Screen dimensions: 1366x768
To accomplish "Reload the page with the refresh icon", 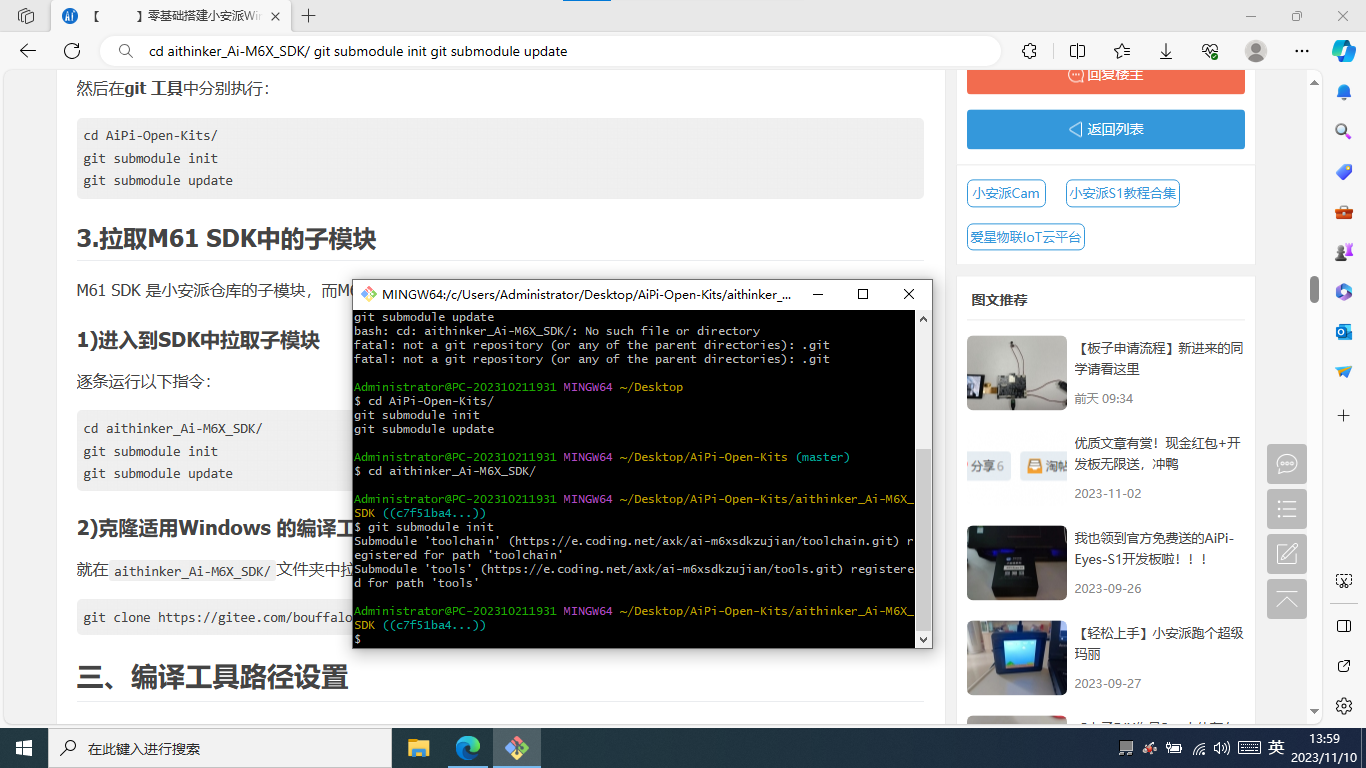I will pyautogui.click(x=72, y=51).
